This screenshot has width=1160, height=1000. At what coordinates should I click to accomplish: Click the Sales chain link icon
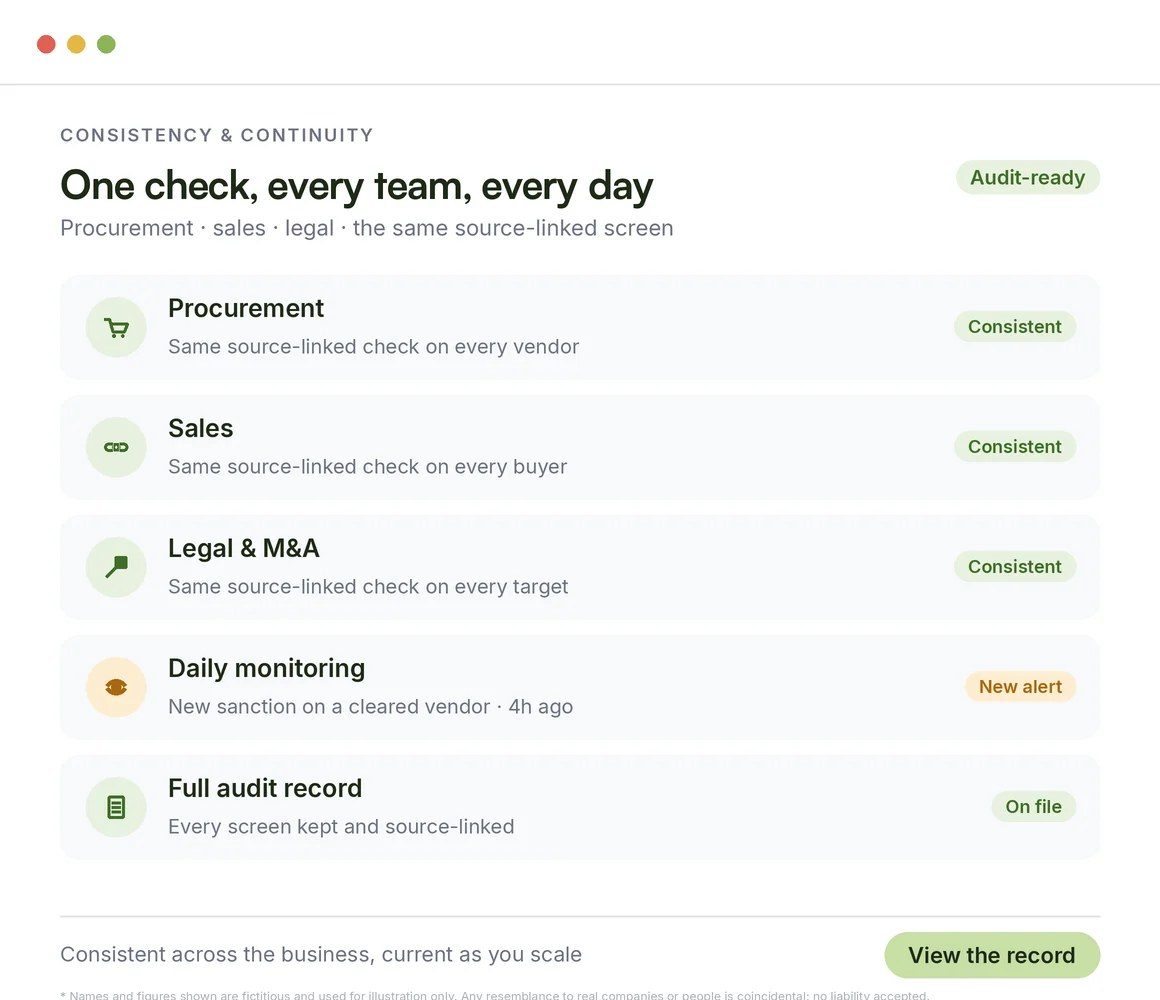[x=116, y=447]
